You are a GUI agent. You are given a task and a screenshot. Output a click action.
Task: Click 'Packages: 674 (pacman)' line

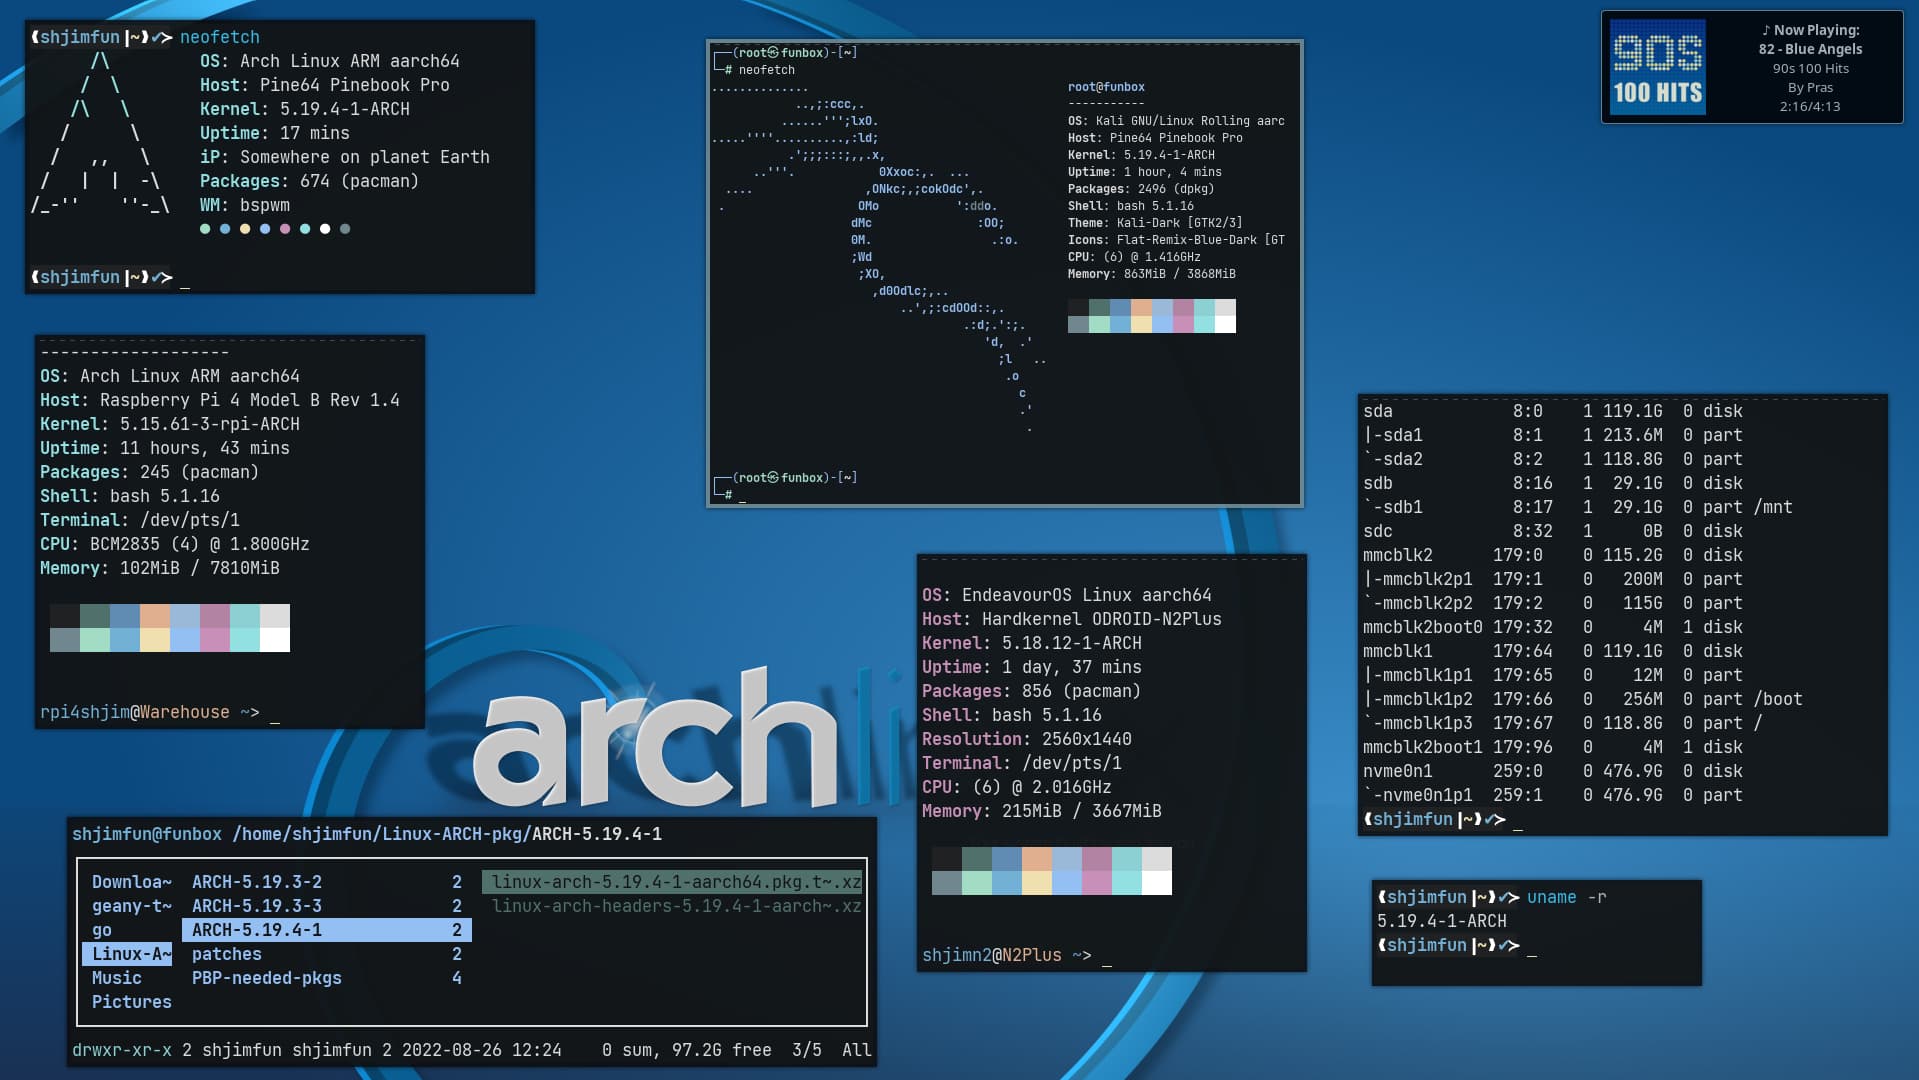(x=309, y=181)
